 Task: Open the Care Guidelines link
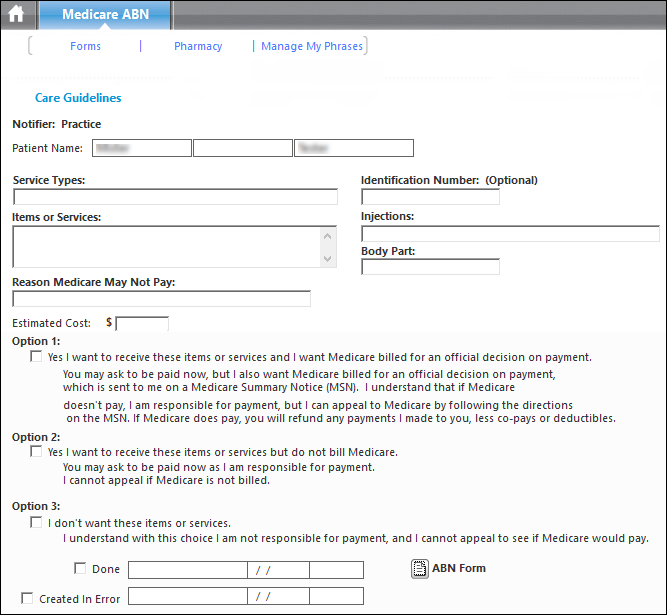78,98
